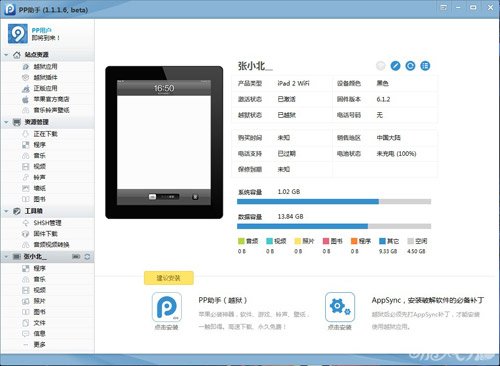Open 越狱插件 in the sidebar
Image resolution: width=500 pixels, height=366 pixels.
pos(45,77)
